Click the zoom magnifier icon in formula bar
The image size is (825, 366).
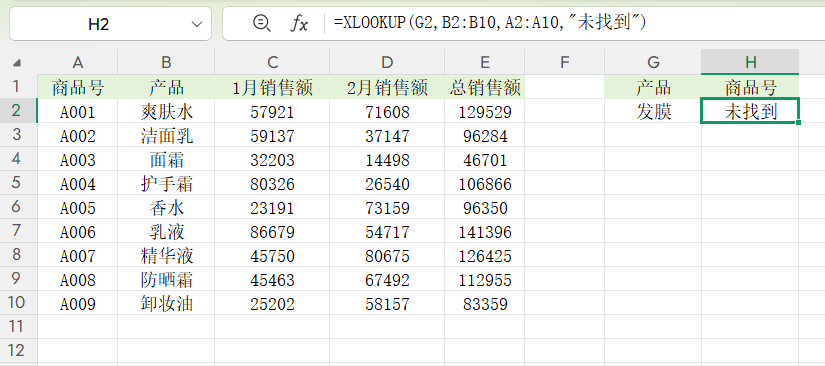(x=261, y=23)
